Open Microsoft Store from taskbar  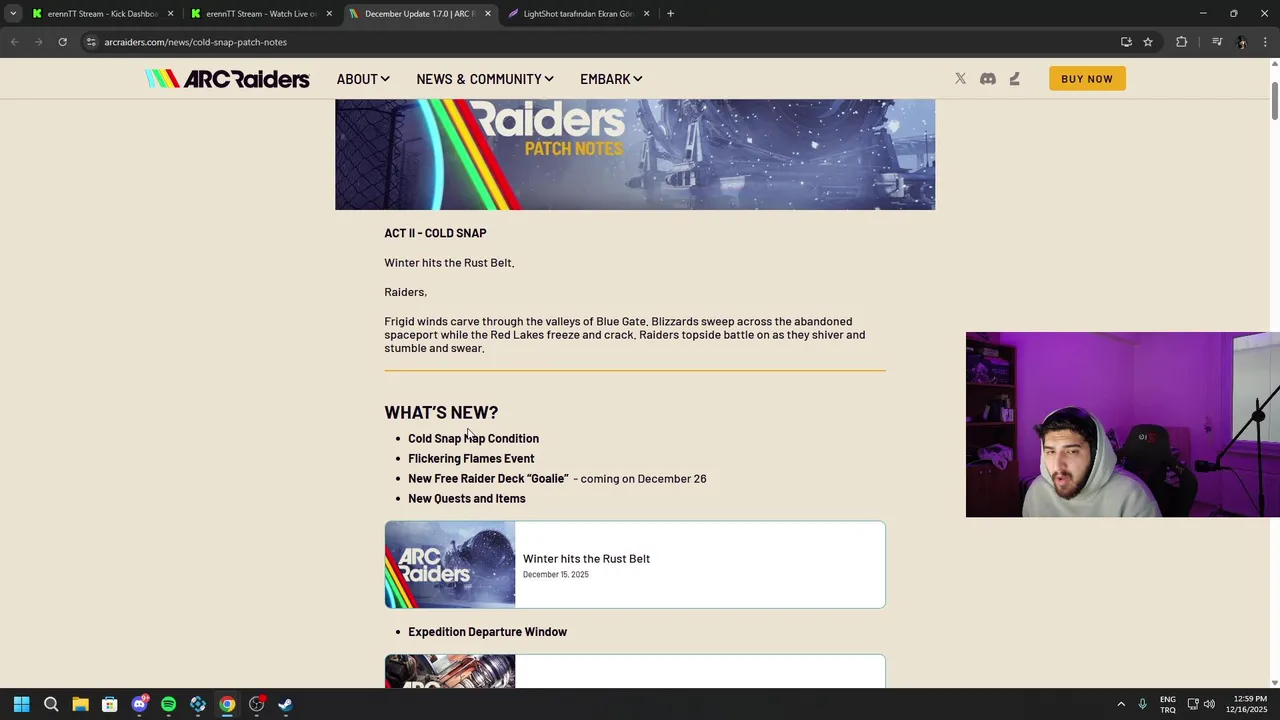110,704
